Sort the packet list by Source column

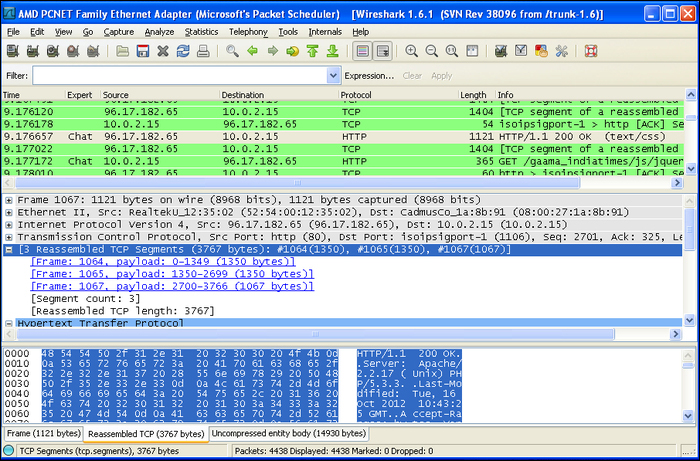pyautogui.click(x=160, y=95)
